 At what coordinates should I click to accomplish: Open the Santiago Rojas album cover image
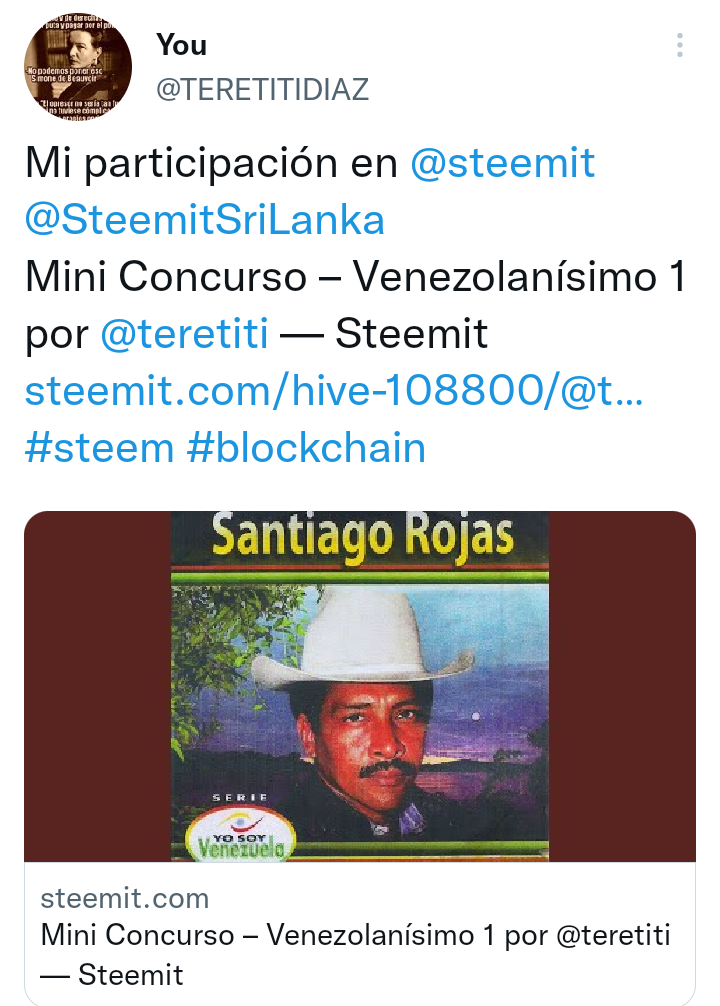pos(360,686)
